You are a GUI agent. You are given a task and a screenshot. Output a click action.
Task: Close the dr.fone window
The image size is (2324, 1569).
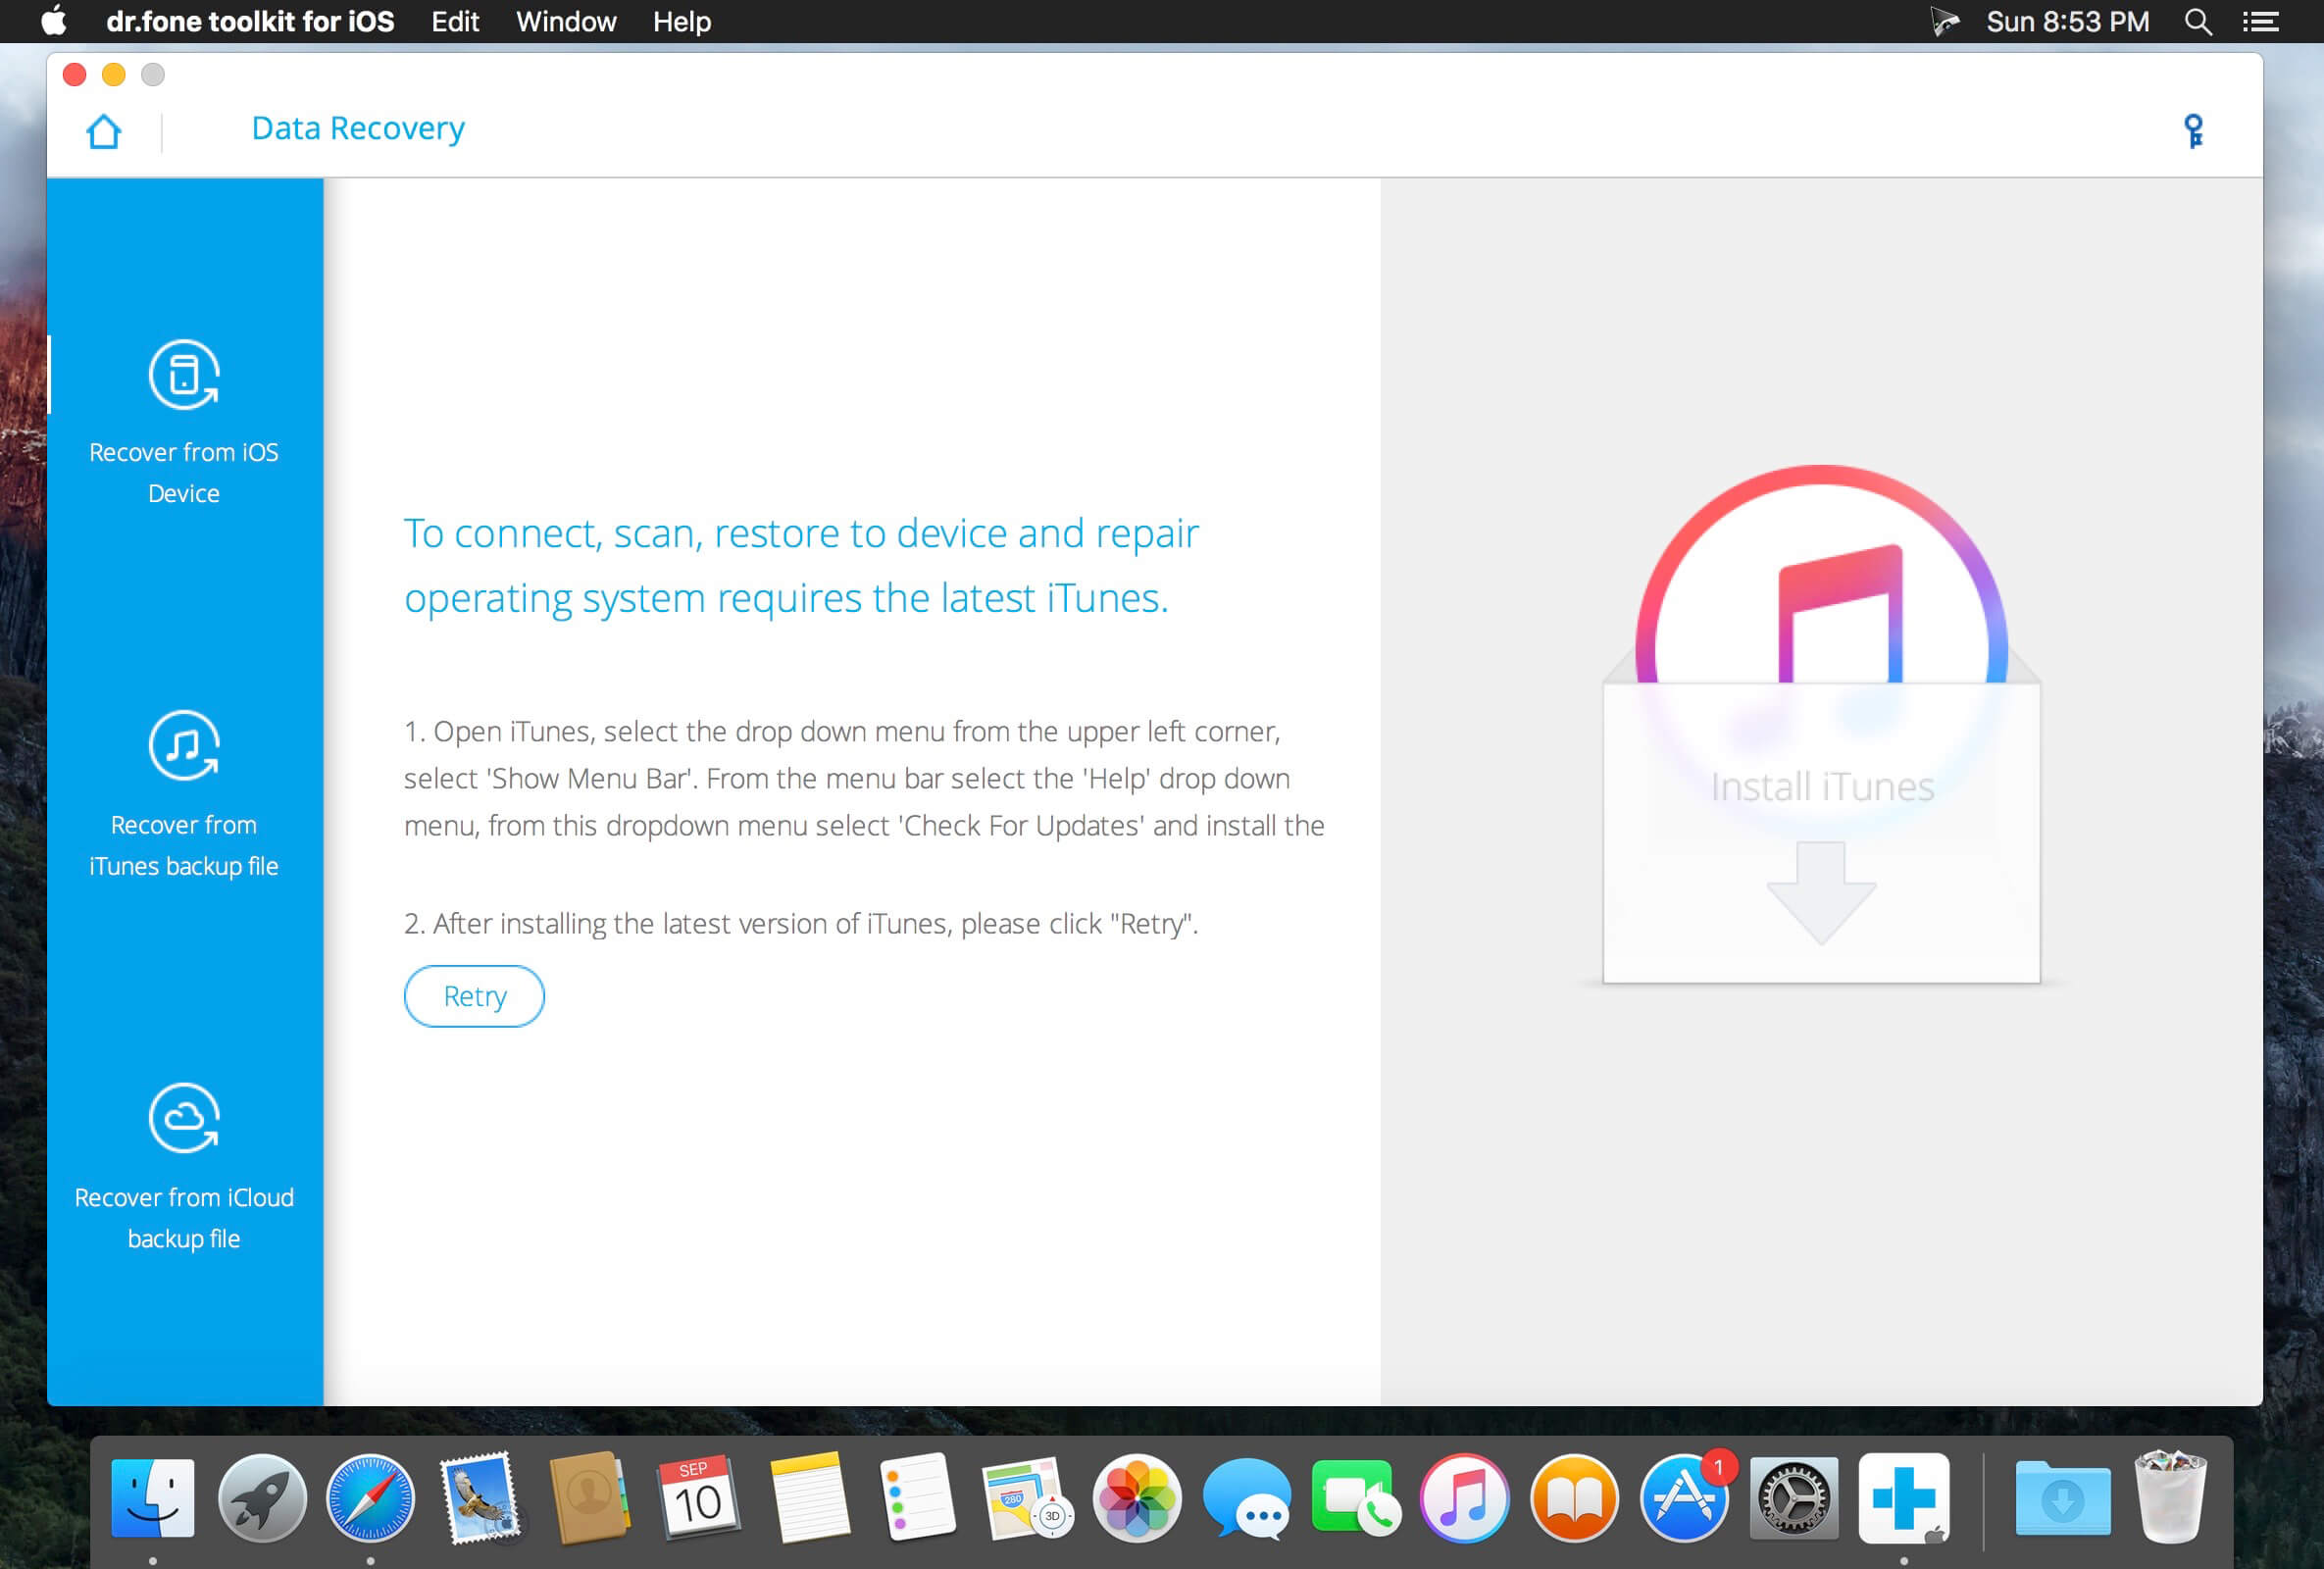[75, 75]
